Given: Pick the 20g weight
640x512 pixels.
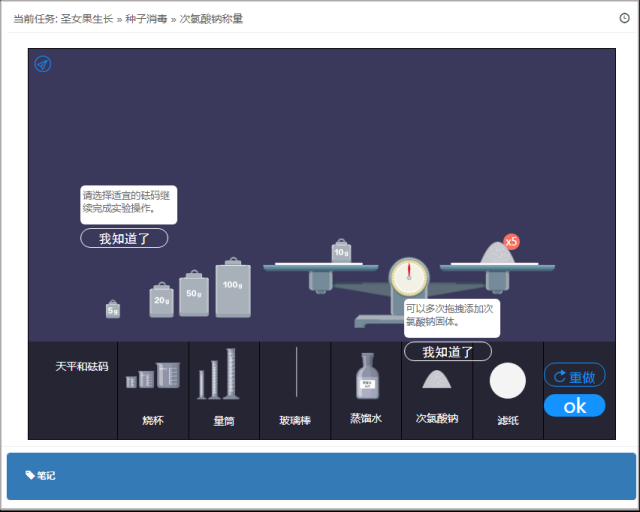Looking at the screenshot, I should [162, 299].
